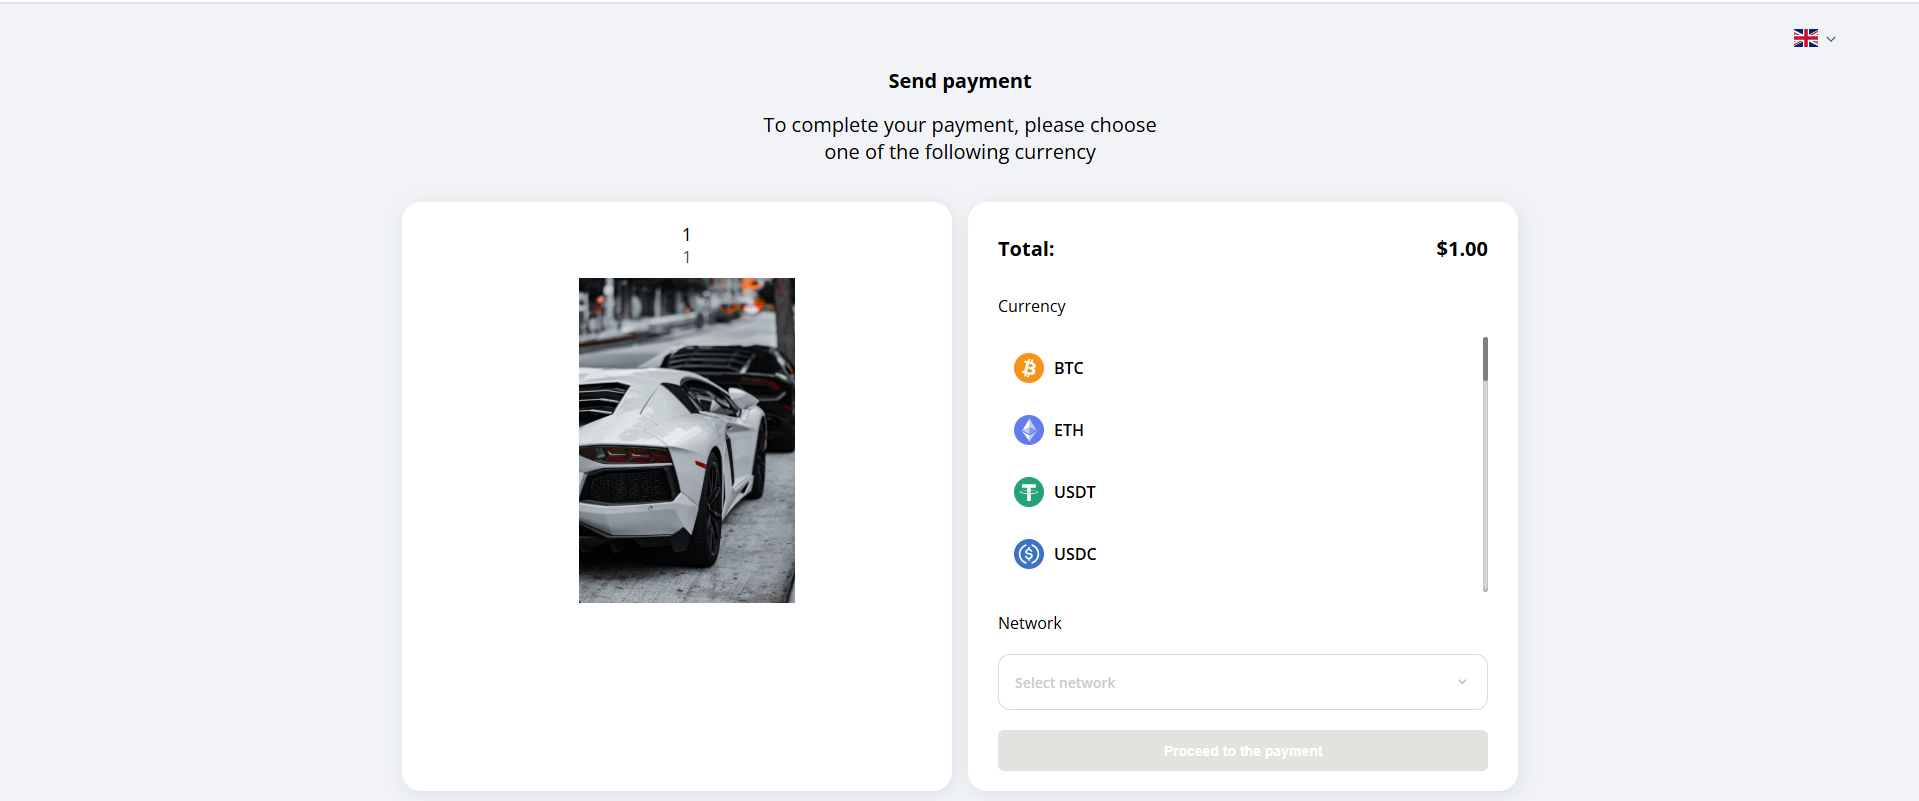
Task: Click the Network section label
Action: [x=1029, y=623]
